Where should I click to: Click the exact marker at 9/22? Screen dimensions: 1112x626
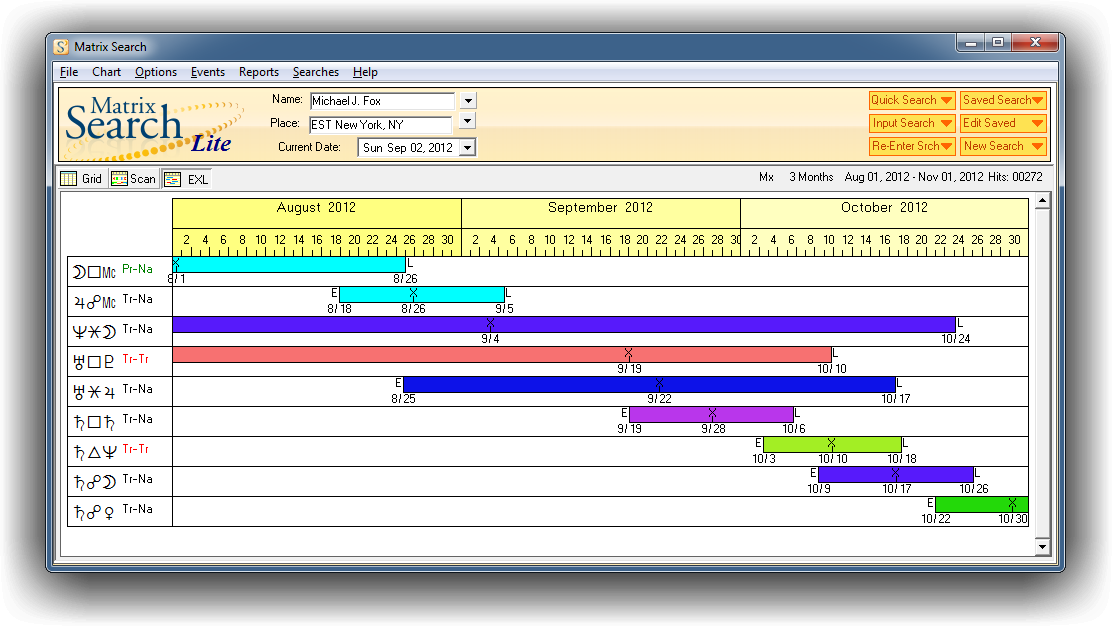click(x=659, y=384)
